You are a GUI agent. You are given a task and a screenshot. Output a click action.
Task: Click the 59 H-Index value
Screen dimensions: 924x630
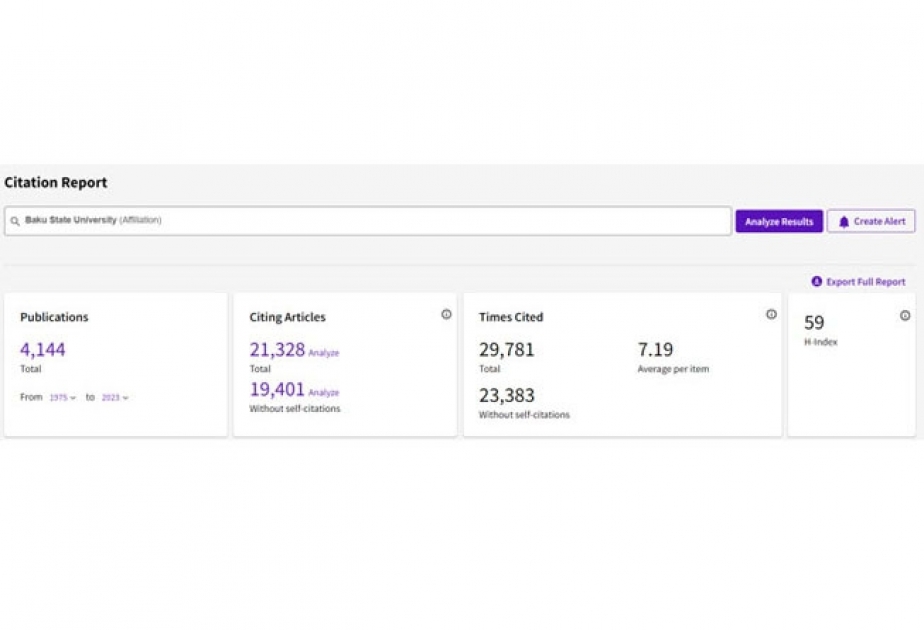[x=814, y=322]
